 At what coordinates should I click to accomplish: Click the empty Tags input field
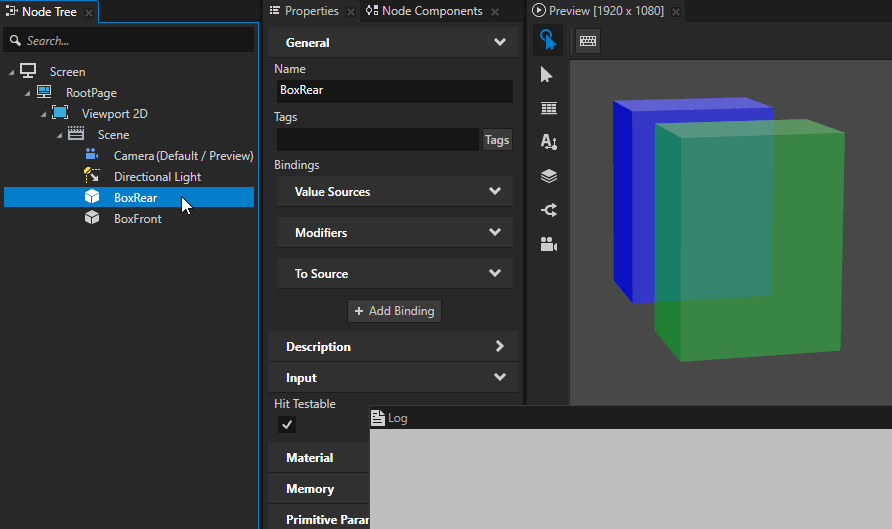(x=378, y=139)
